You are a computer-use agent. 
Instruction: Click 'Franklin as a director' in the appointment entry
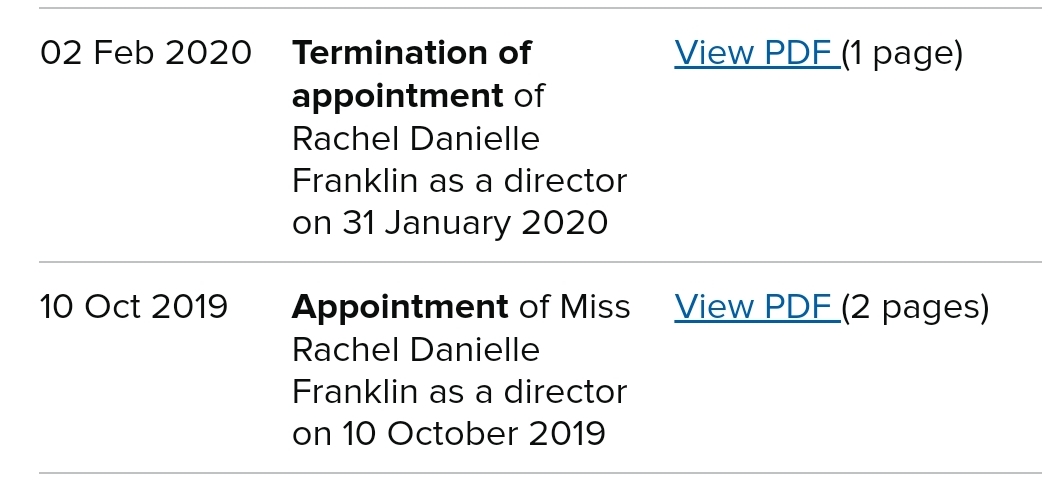click(x=460, y=391)
